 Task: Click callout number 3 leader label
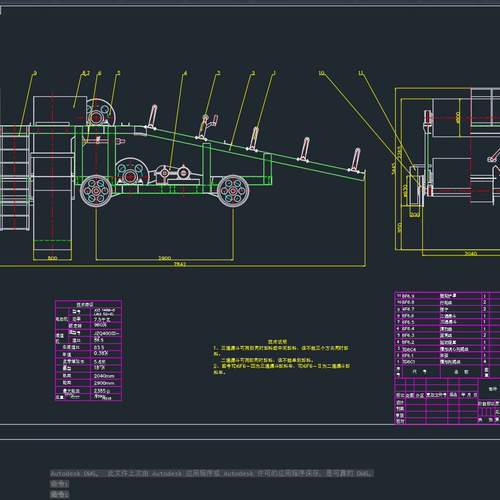click(218, 73)
